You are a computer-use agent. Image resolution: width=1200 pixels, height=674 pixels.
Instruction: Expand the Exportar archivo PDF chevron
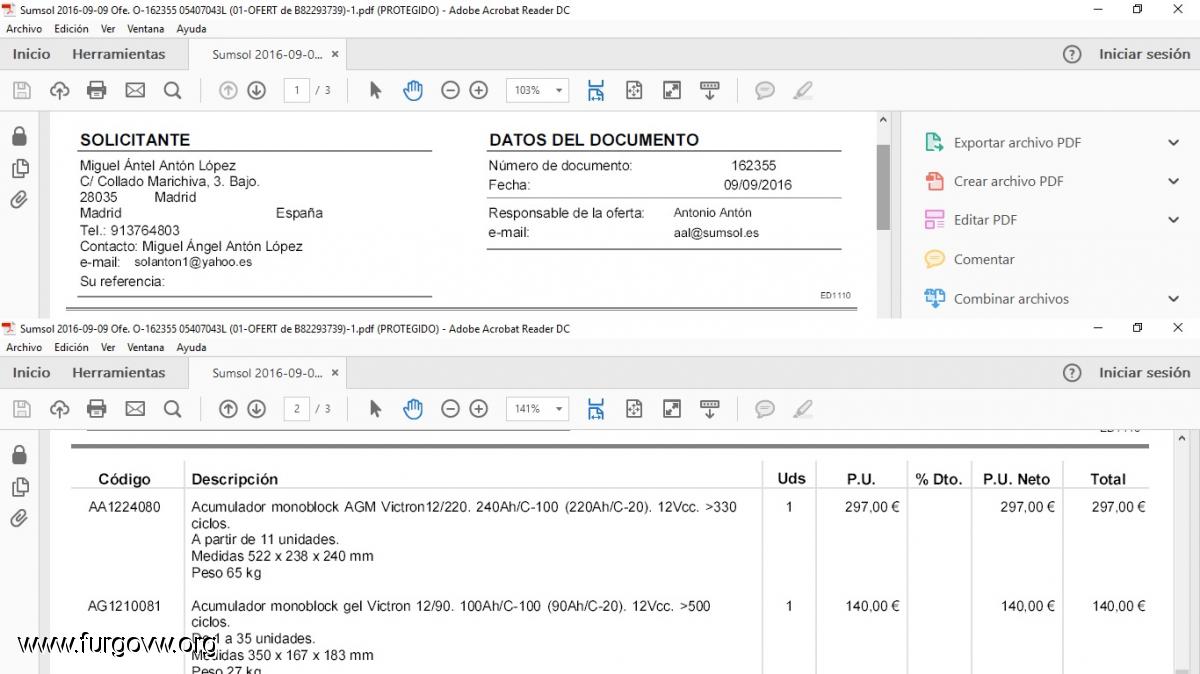click(x=1174, y=143)
